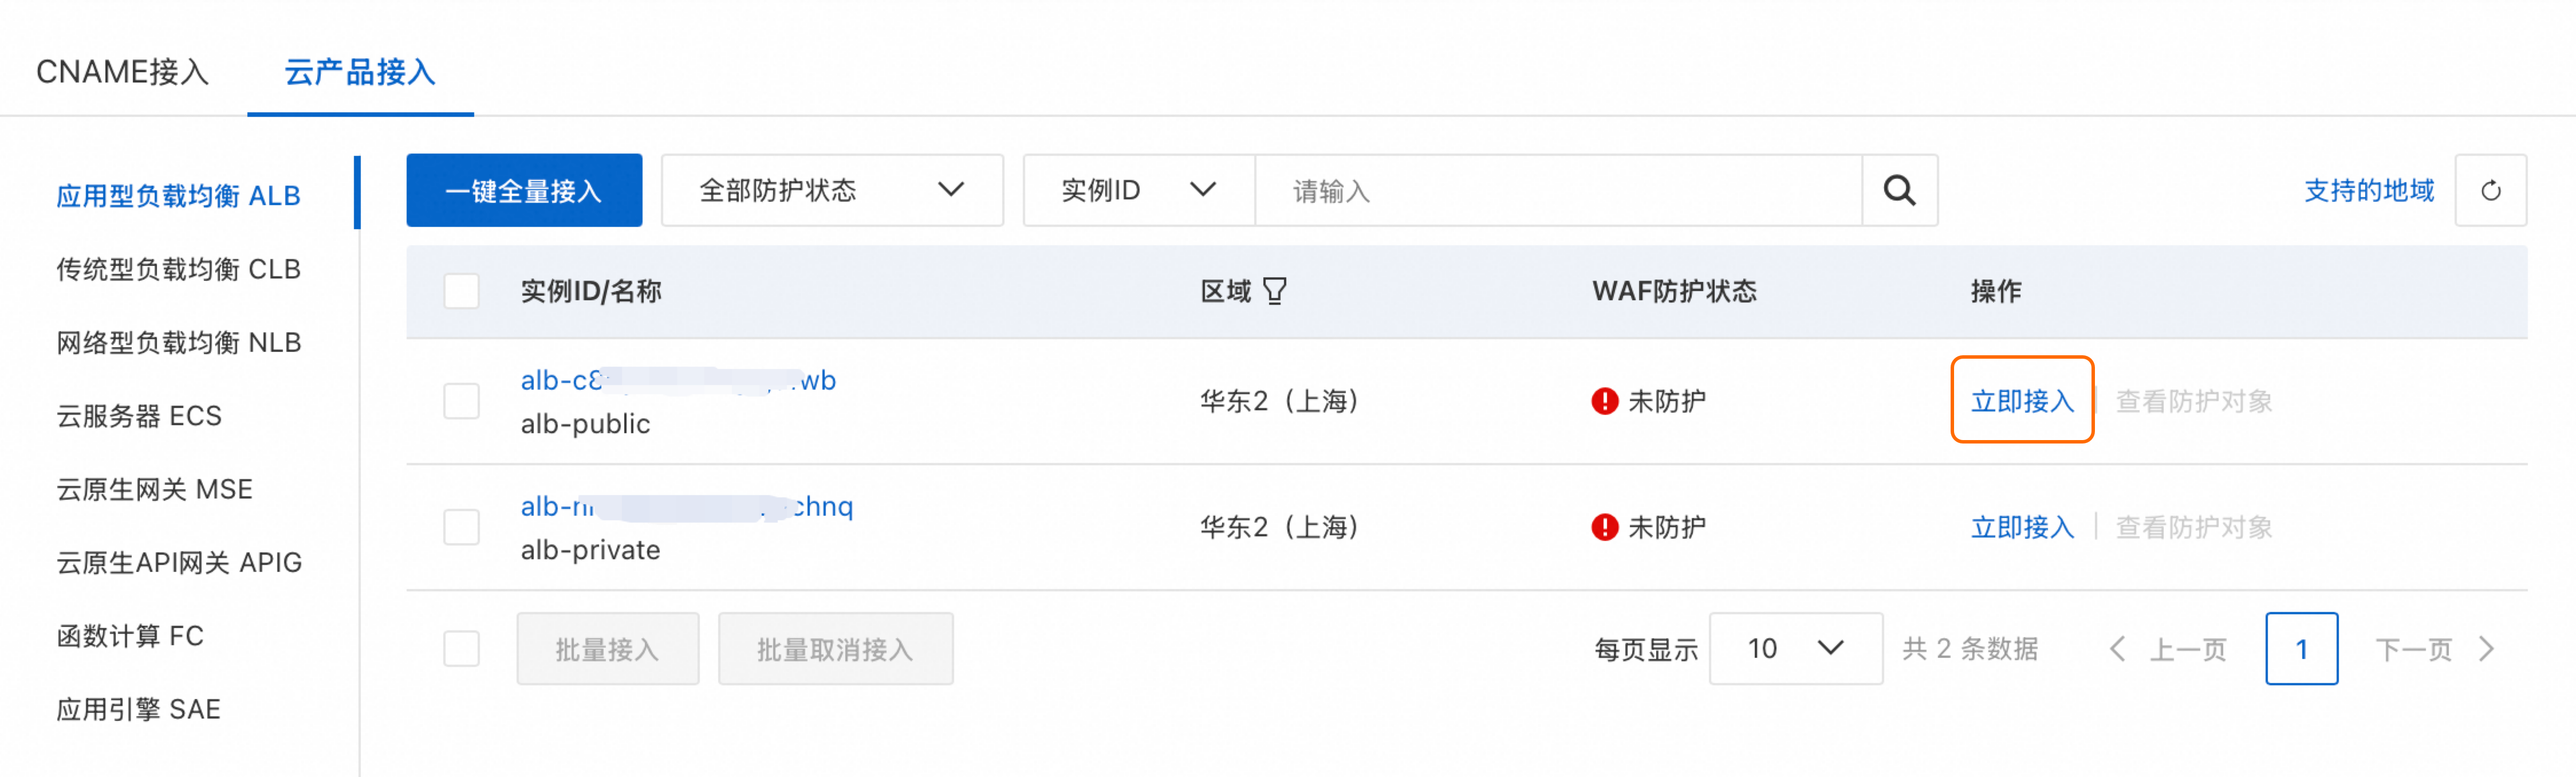Click the search magnifier icon
Viewport: 2576px width, 777px height.
[1899, 190]
